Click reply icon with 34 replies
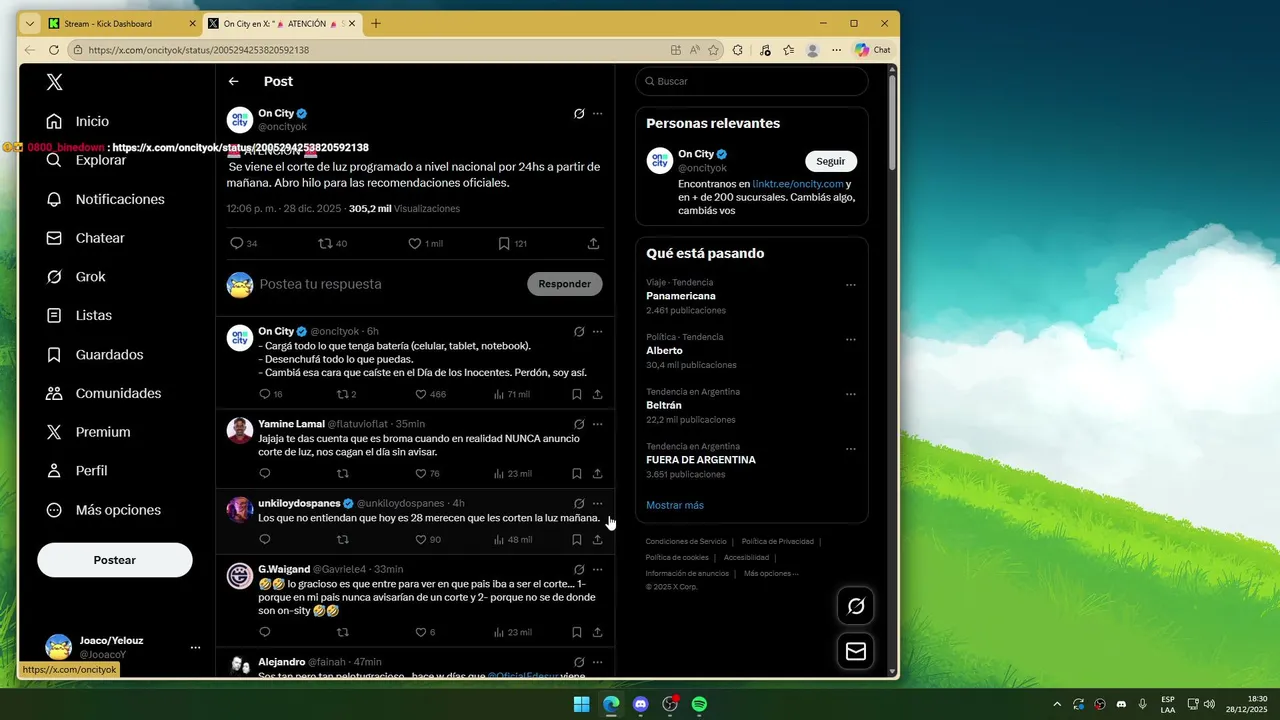Screen dimensions: 1280x720 237,243
